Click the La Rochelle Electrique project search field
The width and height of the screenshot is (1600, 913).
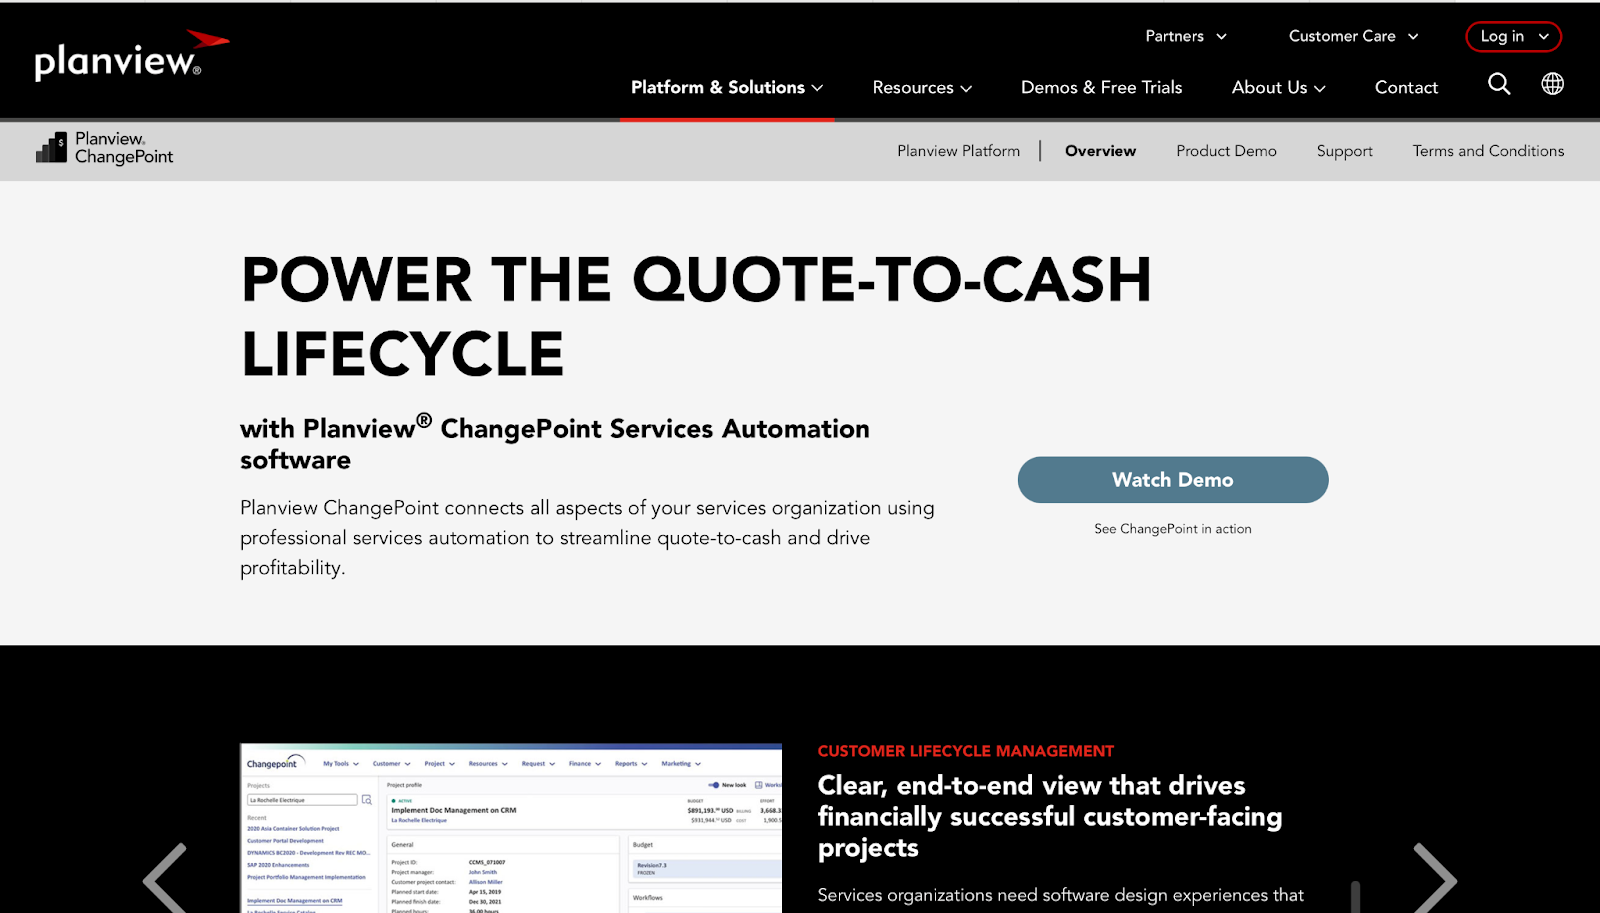[302, 800]
